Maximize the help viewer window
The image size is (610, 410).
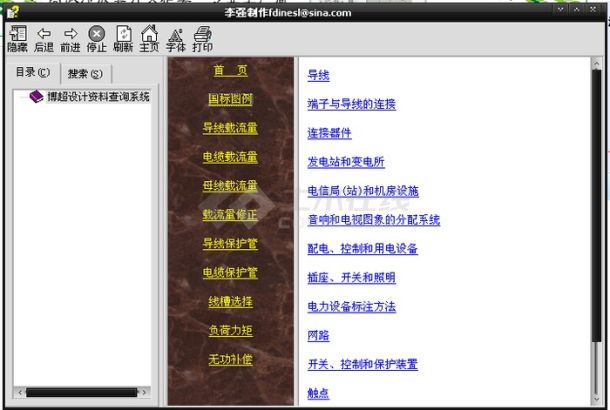(577, 9)
